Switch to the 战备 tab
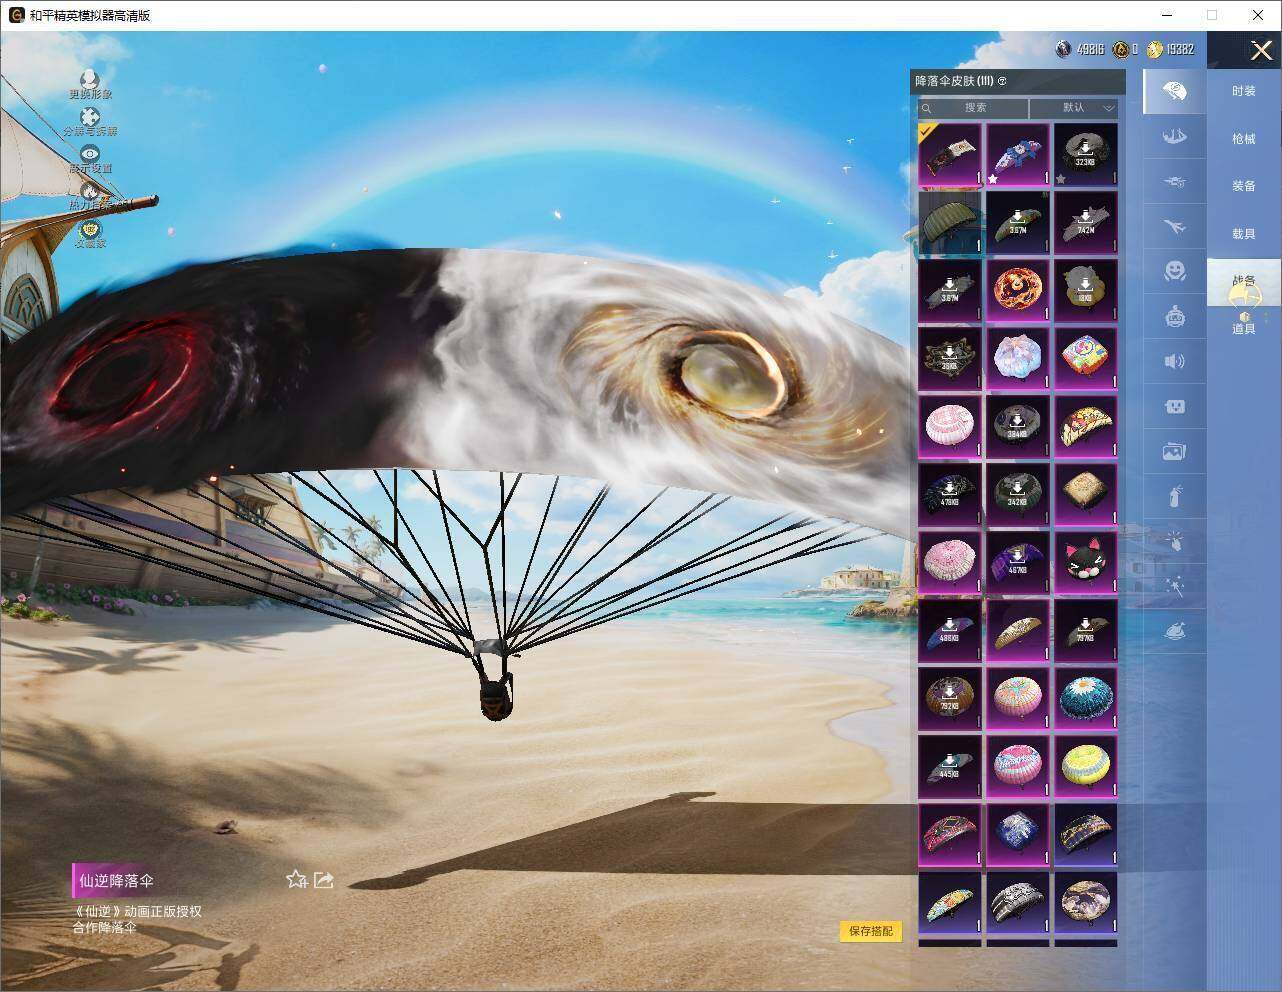1282x992 pixels. tap(1244, 282)
